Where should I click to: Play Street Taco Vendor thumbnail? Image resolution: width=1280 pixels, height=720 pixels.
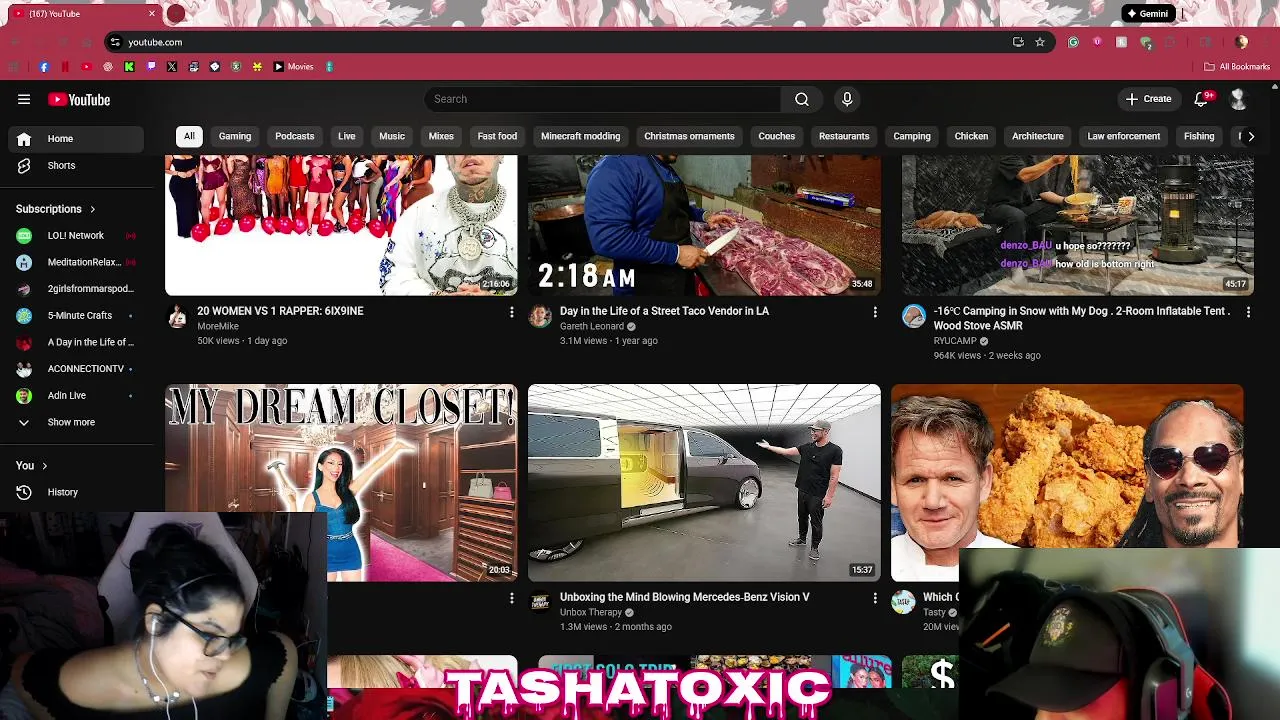[x=704, y=225]
